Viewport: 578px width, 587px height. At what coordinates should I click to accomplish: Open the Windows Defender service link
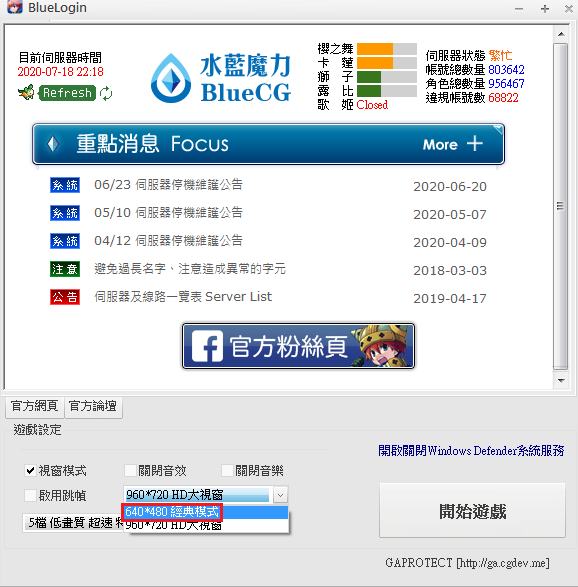tap(471, 451)
